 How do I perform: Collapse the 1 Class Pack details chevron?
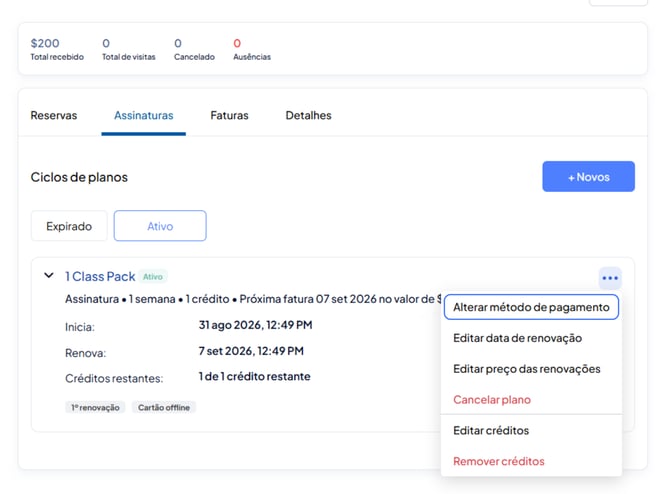point(49,276)
